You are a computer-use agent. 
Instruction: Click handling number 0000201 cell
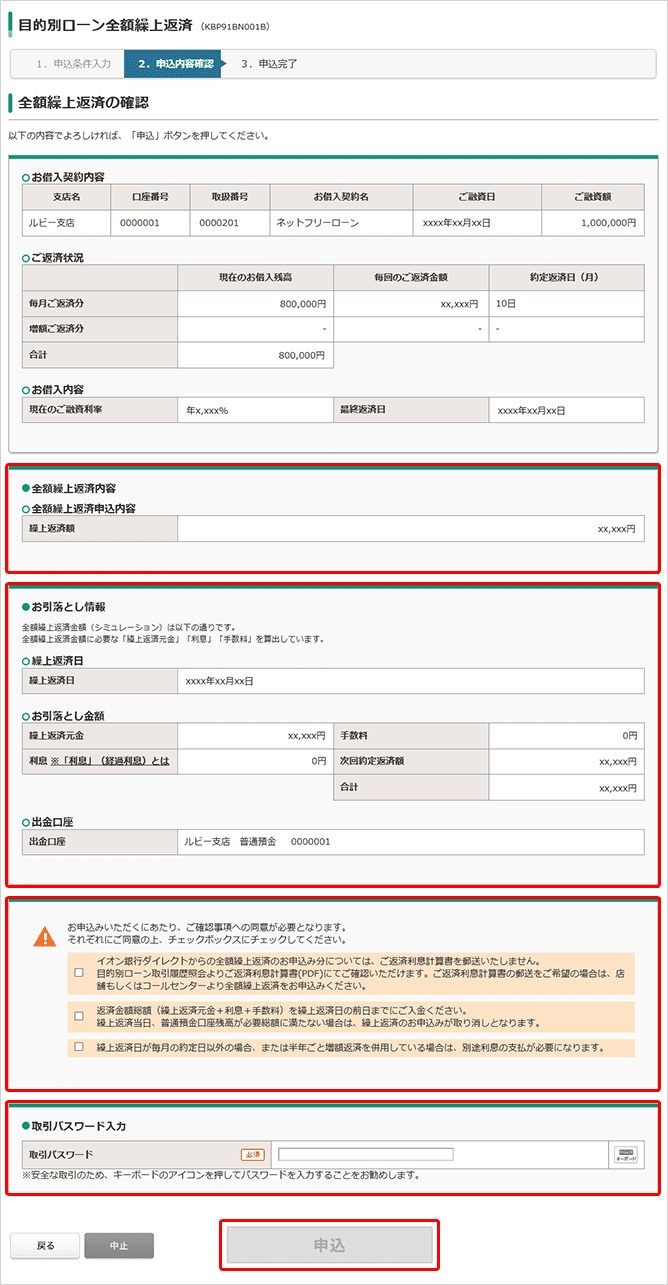pyautogui.click(x=229, y=223)
